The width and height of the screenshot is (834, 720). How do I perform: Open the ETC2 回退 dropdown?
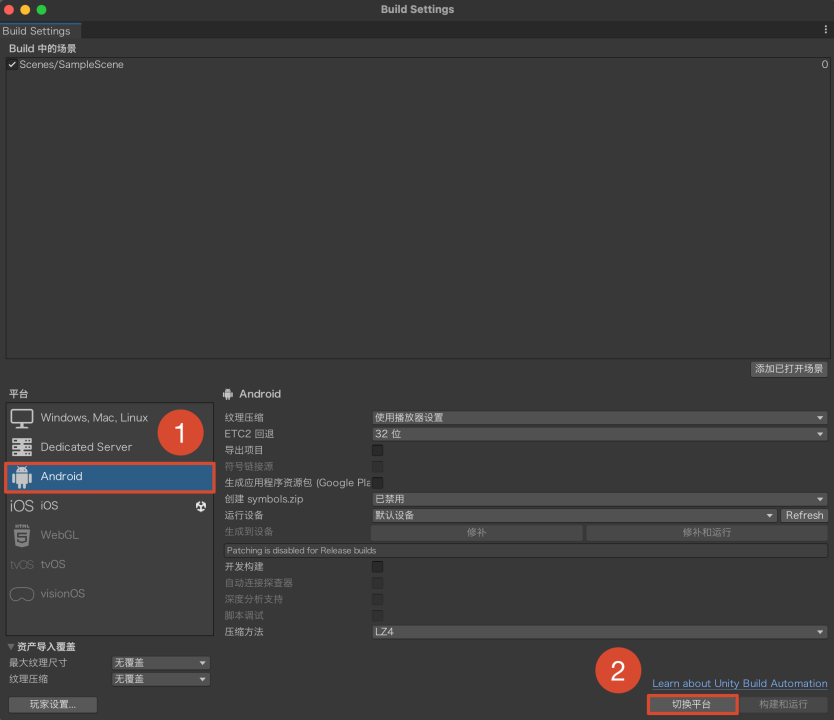(599, 434)
